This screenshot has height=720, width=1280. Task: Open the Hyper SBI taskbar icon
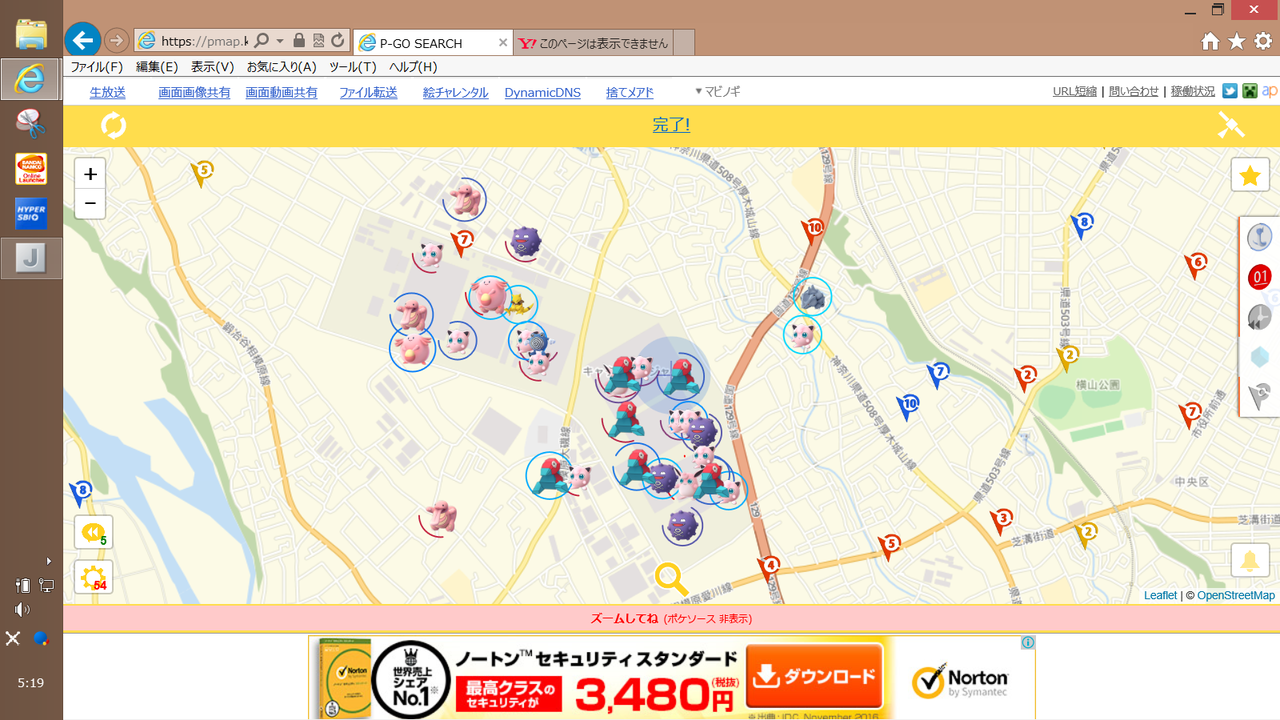click(31, 213)
